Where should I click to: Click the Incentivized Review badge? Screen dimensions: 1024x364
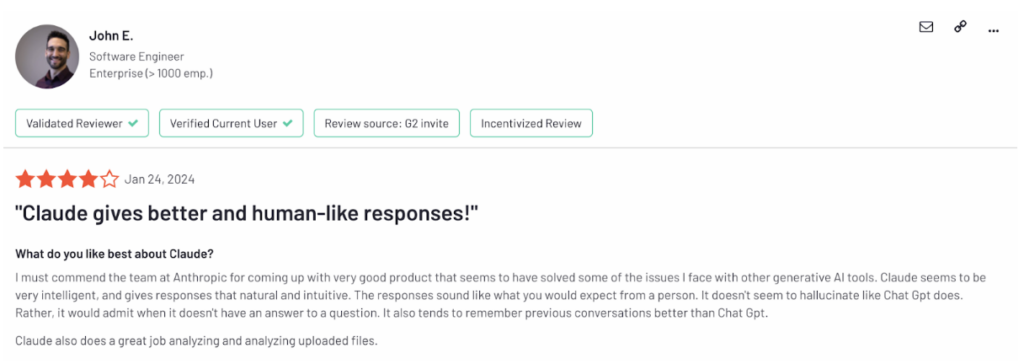pos(531,123)
